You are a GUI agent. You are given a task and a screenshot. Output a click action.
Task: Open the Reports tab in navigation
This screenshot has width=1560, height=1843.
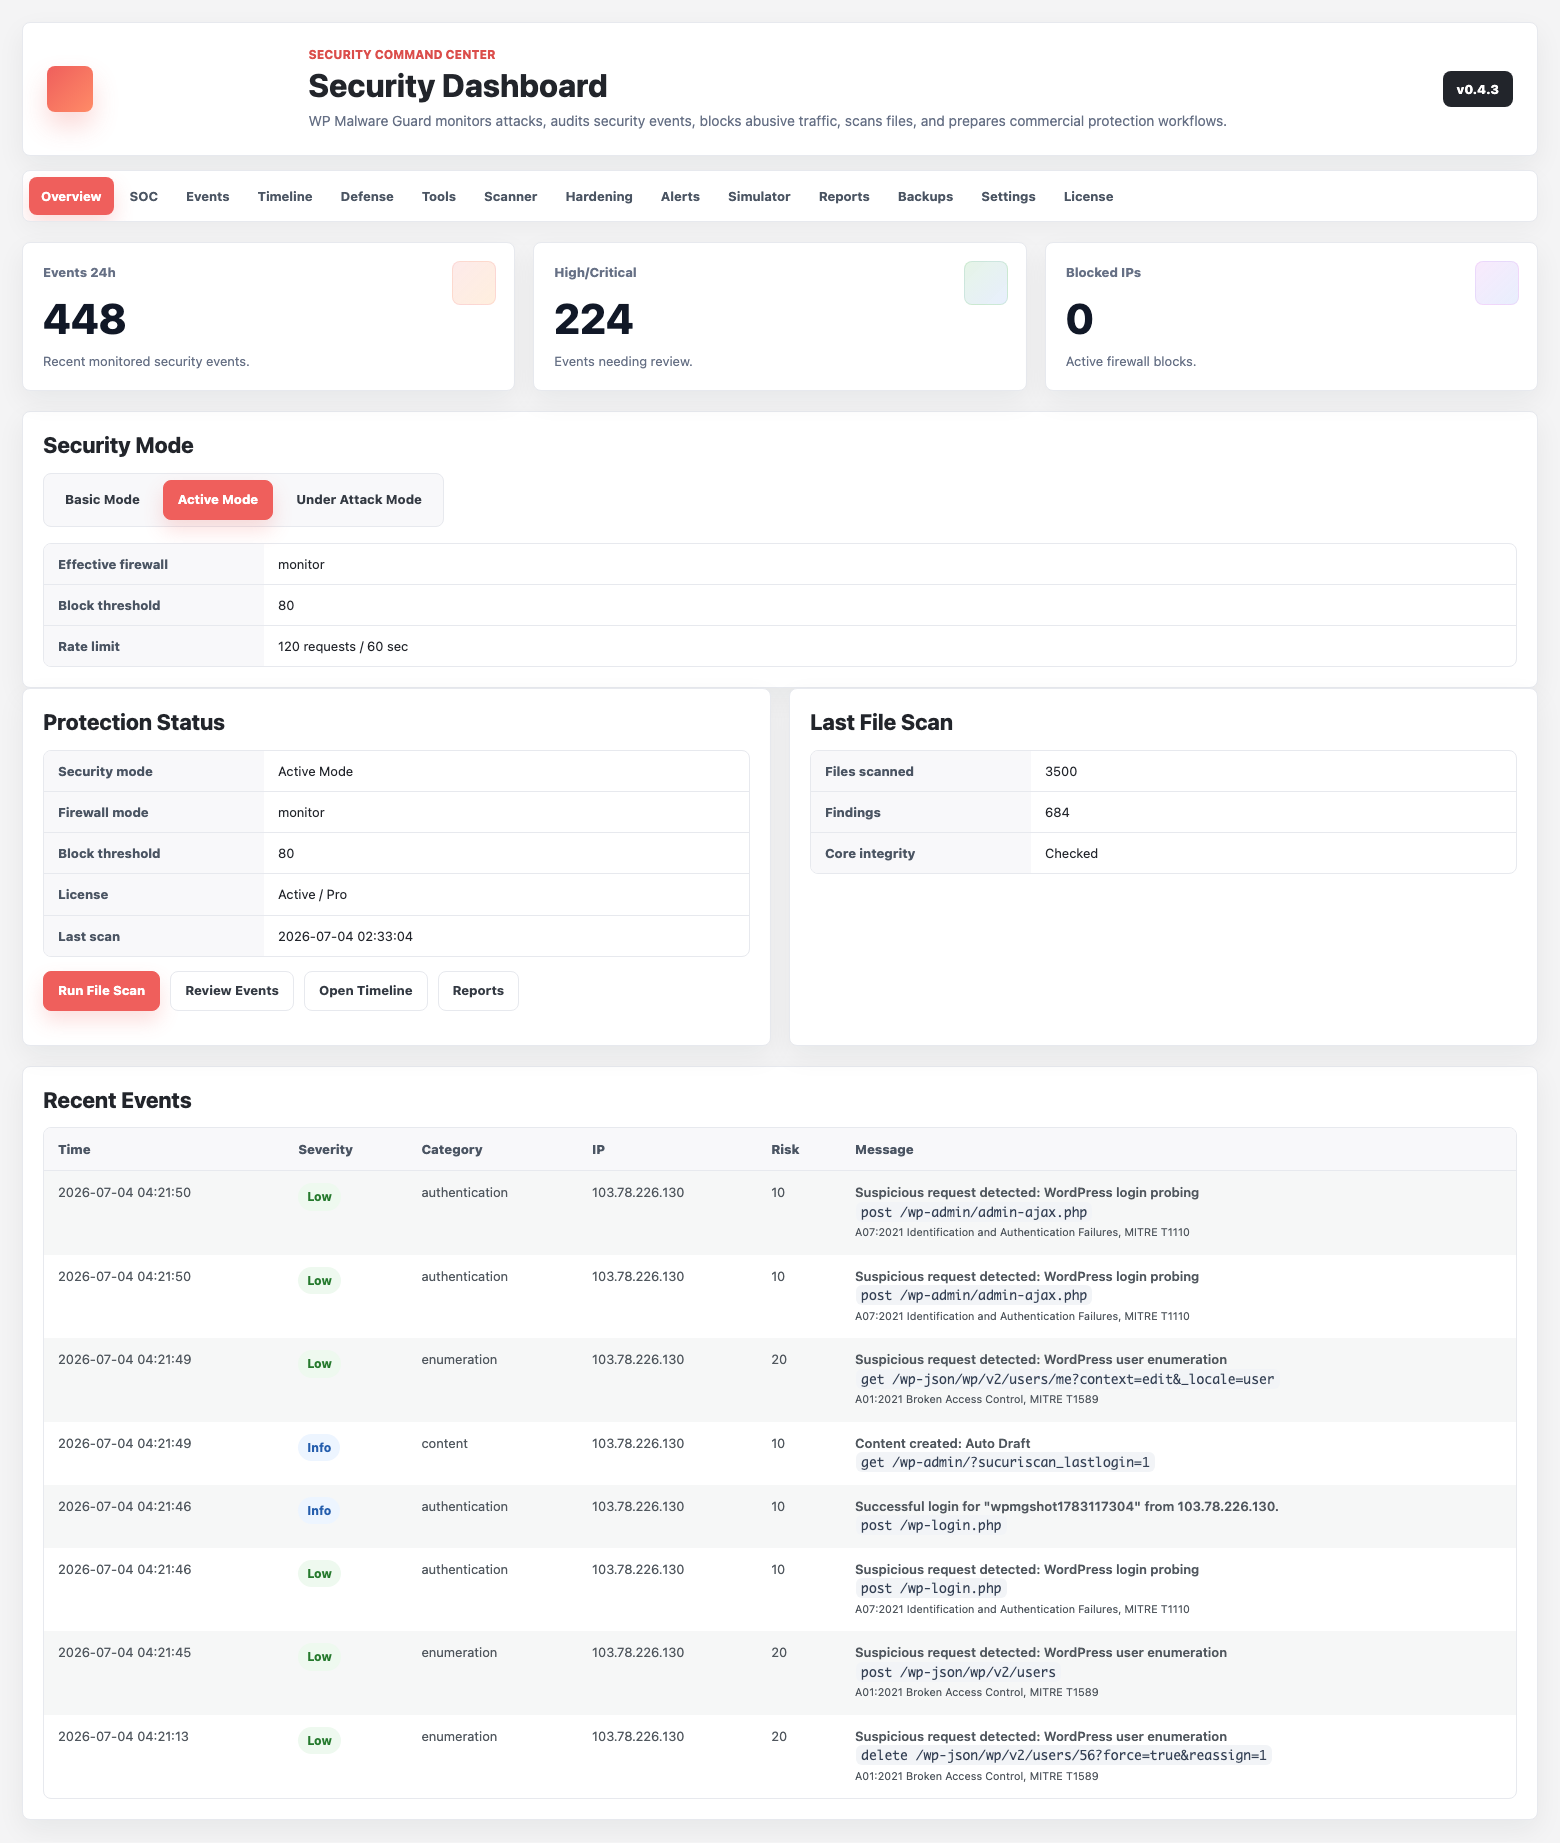(844, 196)
